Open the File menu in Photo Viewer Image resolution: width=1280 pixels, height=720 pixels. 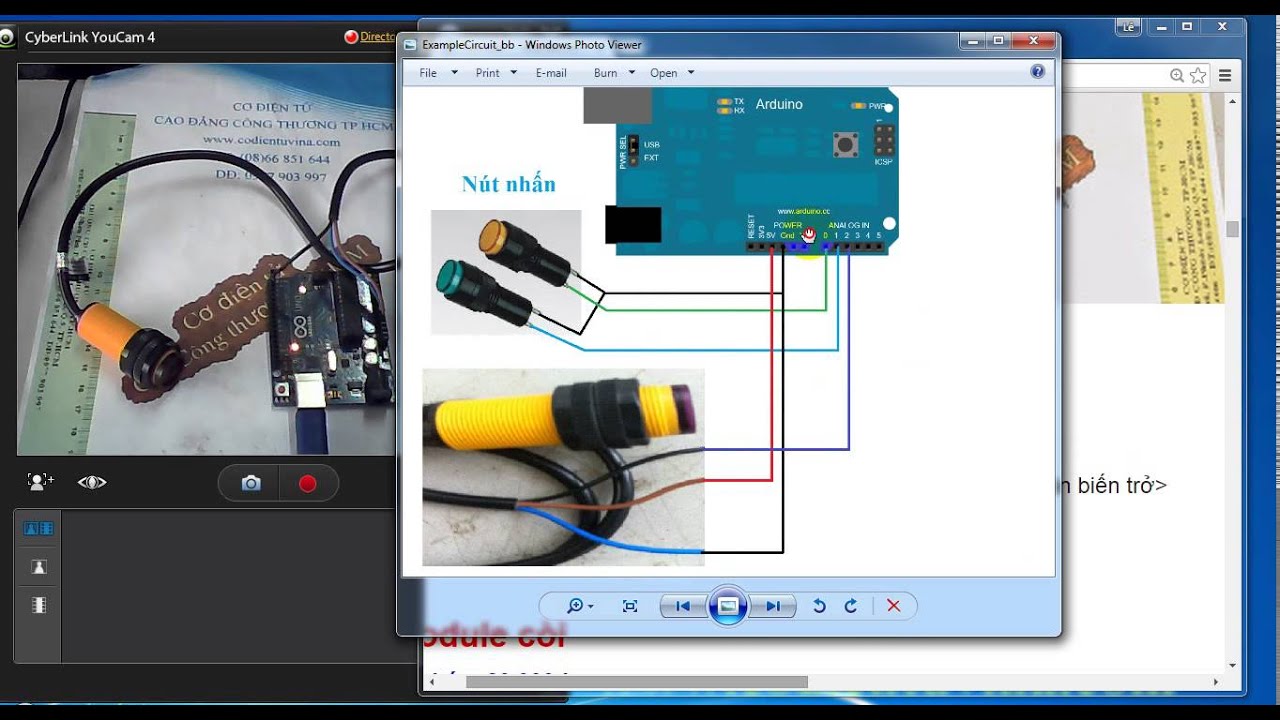(x=428, y=73)
